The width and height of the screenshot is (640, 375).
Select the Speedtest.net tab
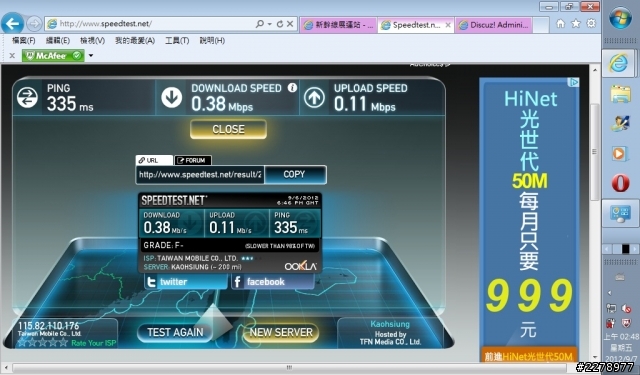(411, 25)
